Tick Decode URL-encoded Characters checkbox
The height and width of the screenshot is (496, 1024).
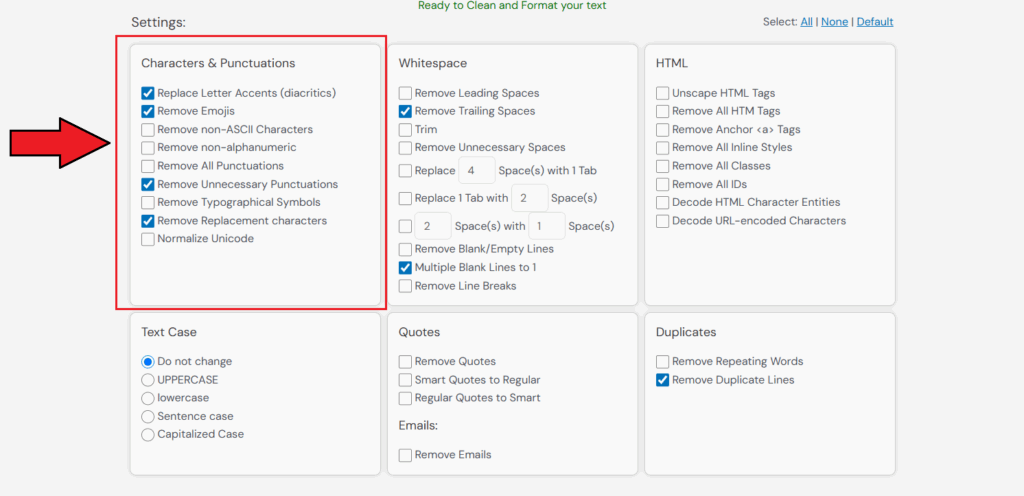pos(663,221)
